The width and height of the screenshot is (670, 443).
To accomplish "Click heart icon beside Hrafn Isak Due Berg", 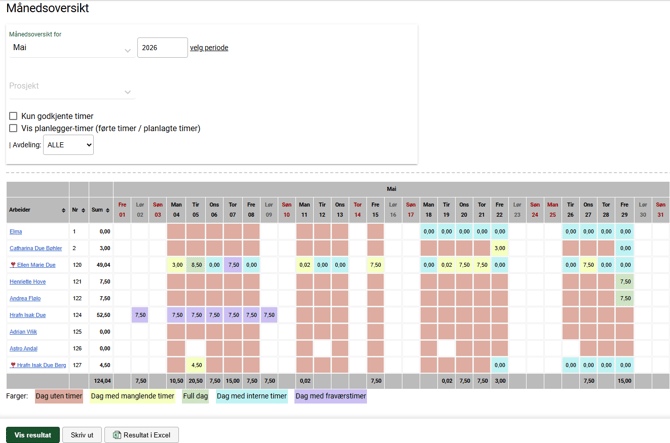I will pos(13,365).
